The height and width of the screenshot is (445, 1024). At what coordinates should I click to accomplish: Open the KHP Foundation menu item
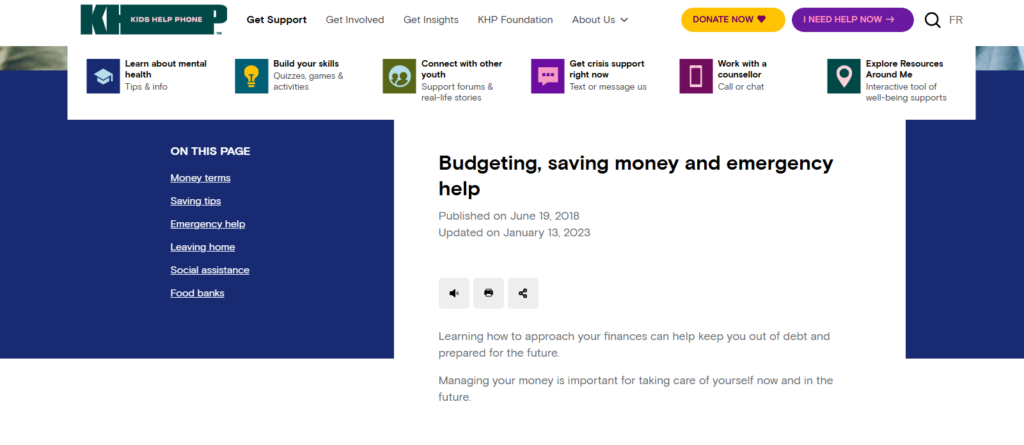515,20
